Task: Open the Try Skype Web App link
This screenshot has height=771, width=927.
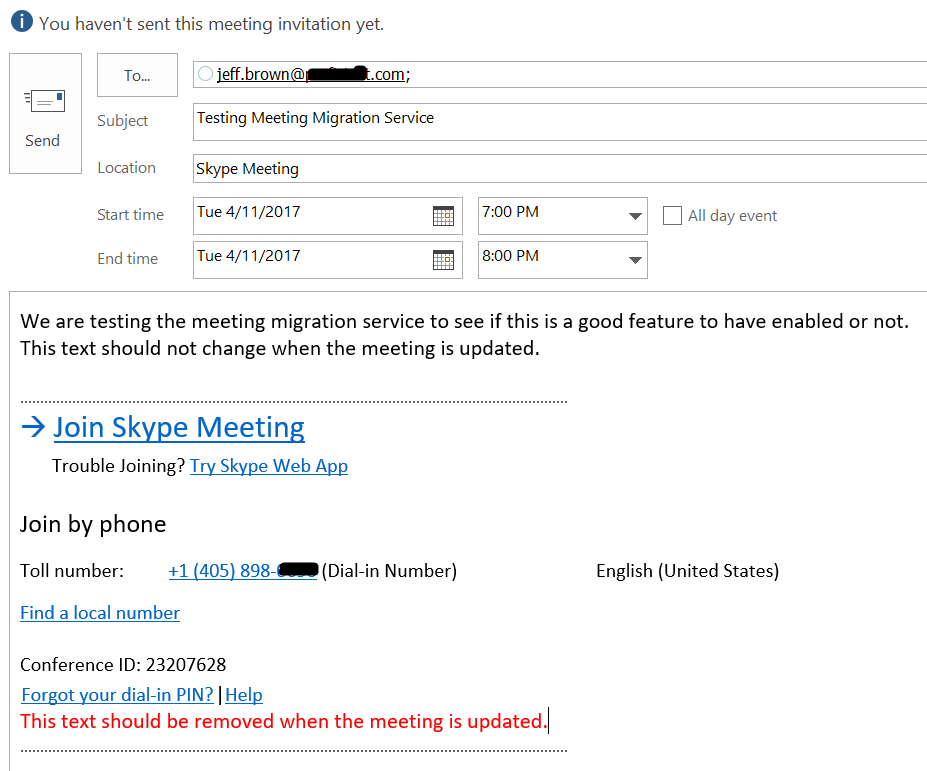Action: [x=269, y=466]
